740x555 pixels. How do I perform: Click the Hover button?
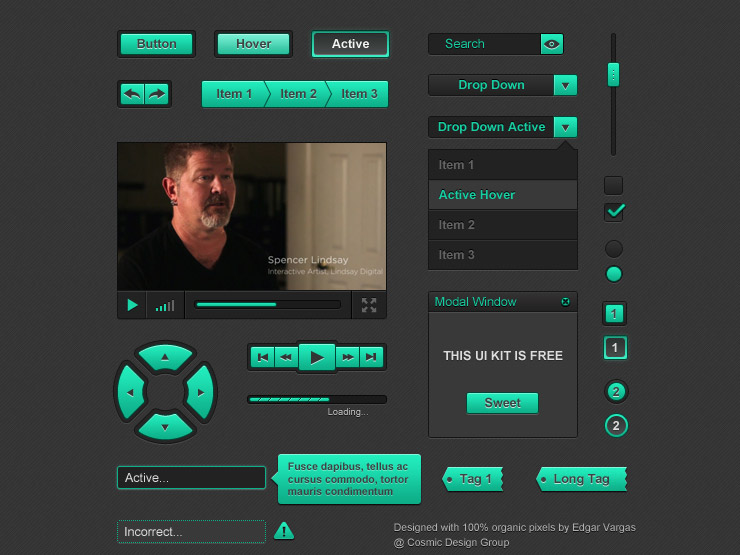pyautogui.click(x=253, y=44)
